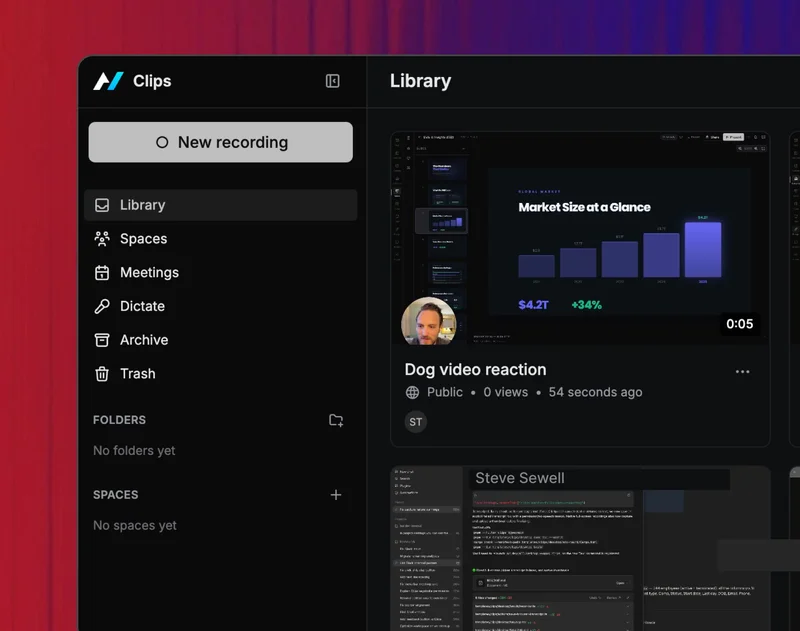800x631 pixels.
Task: Add a new space with plus icon
Action: pyautogui.click(x=336, y=495)
